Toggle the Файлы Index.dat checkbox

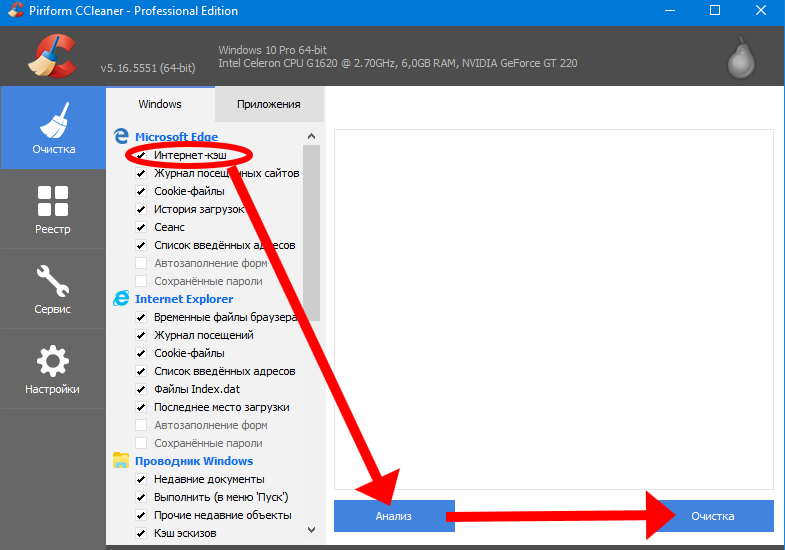click(x=141, y=390)
